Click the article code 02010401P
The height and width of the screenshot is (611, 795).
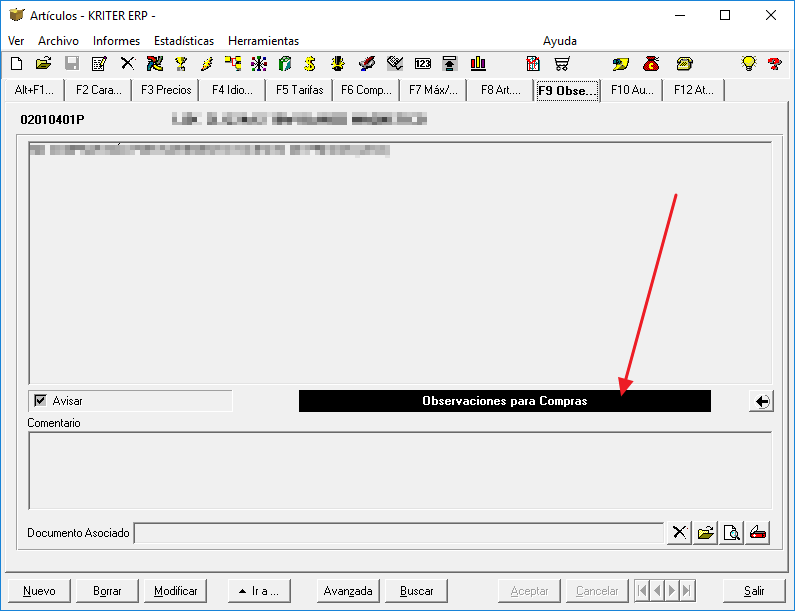click(52, 120)
